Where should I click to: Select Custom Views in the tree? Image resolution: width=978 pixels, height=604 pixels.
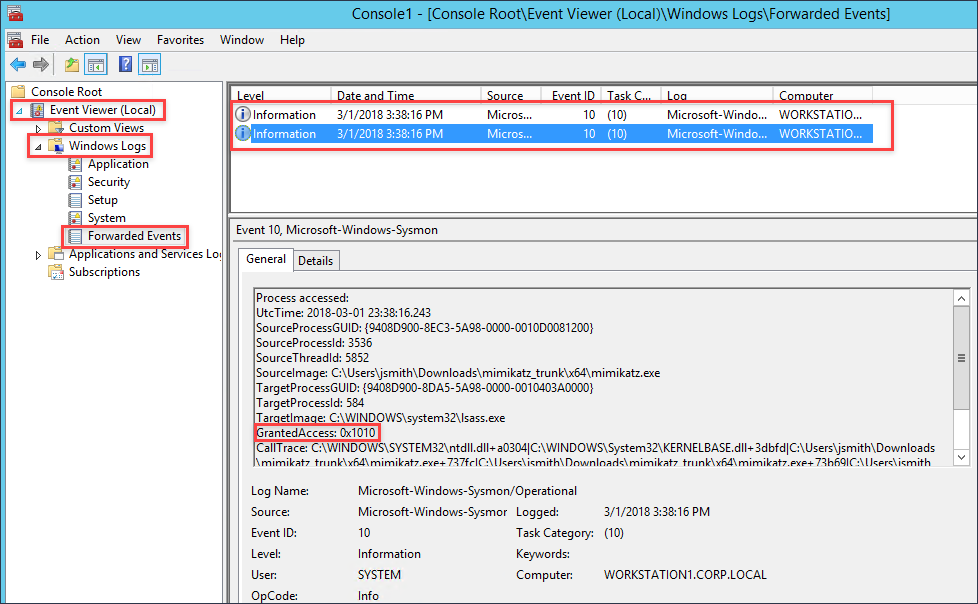pyautogui.click(x=106, y=128)
